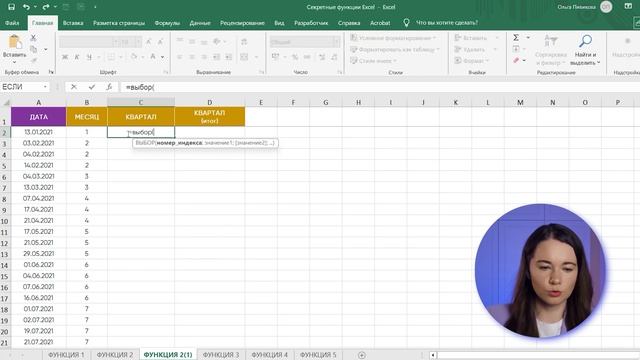
Task: Add a new sheet with plus icon
Action: [x=362, y=355]
